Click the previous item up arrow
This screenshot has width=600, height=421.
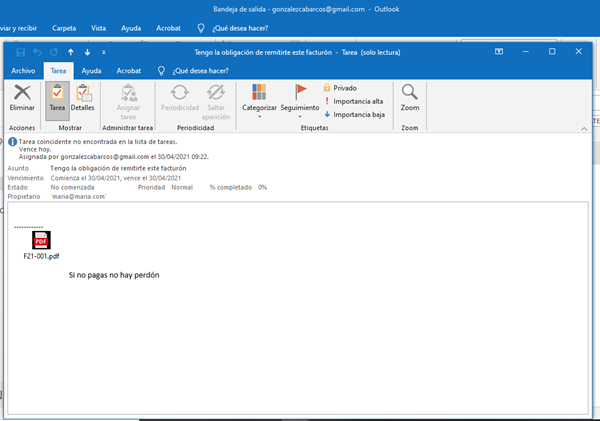pyautogui.click(x=71, y=51)
